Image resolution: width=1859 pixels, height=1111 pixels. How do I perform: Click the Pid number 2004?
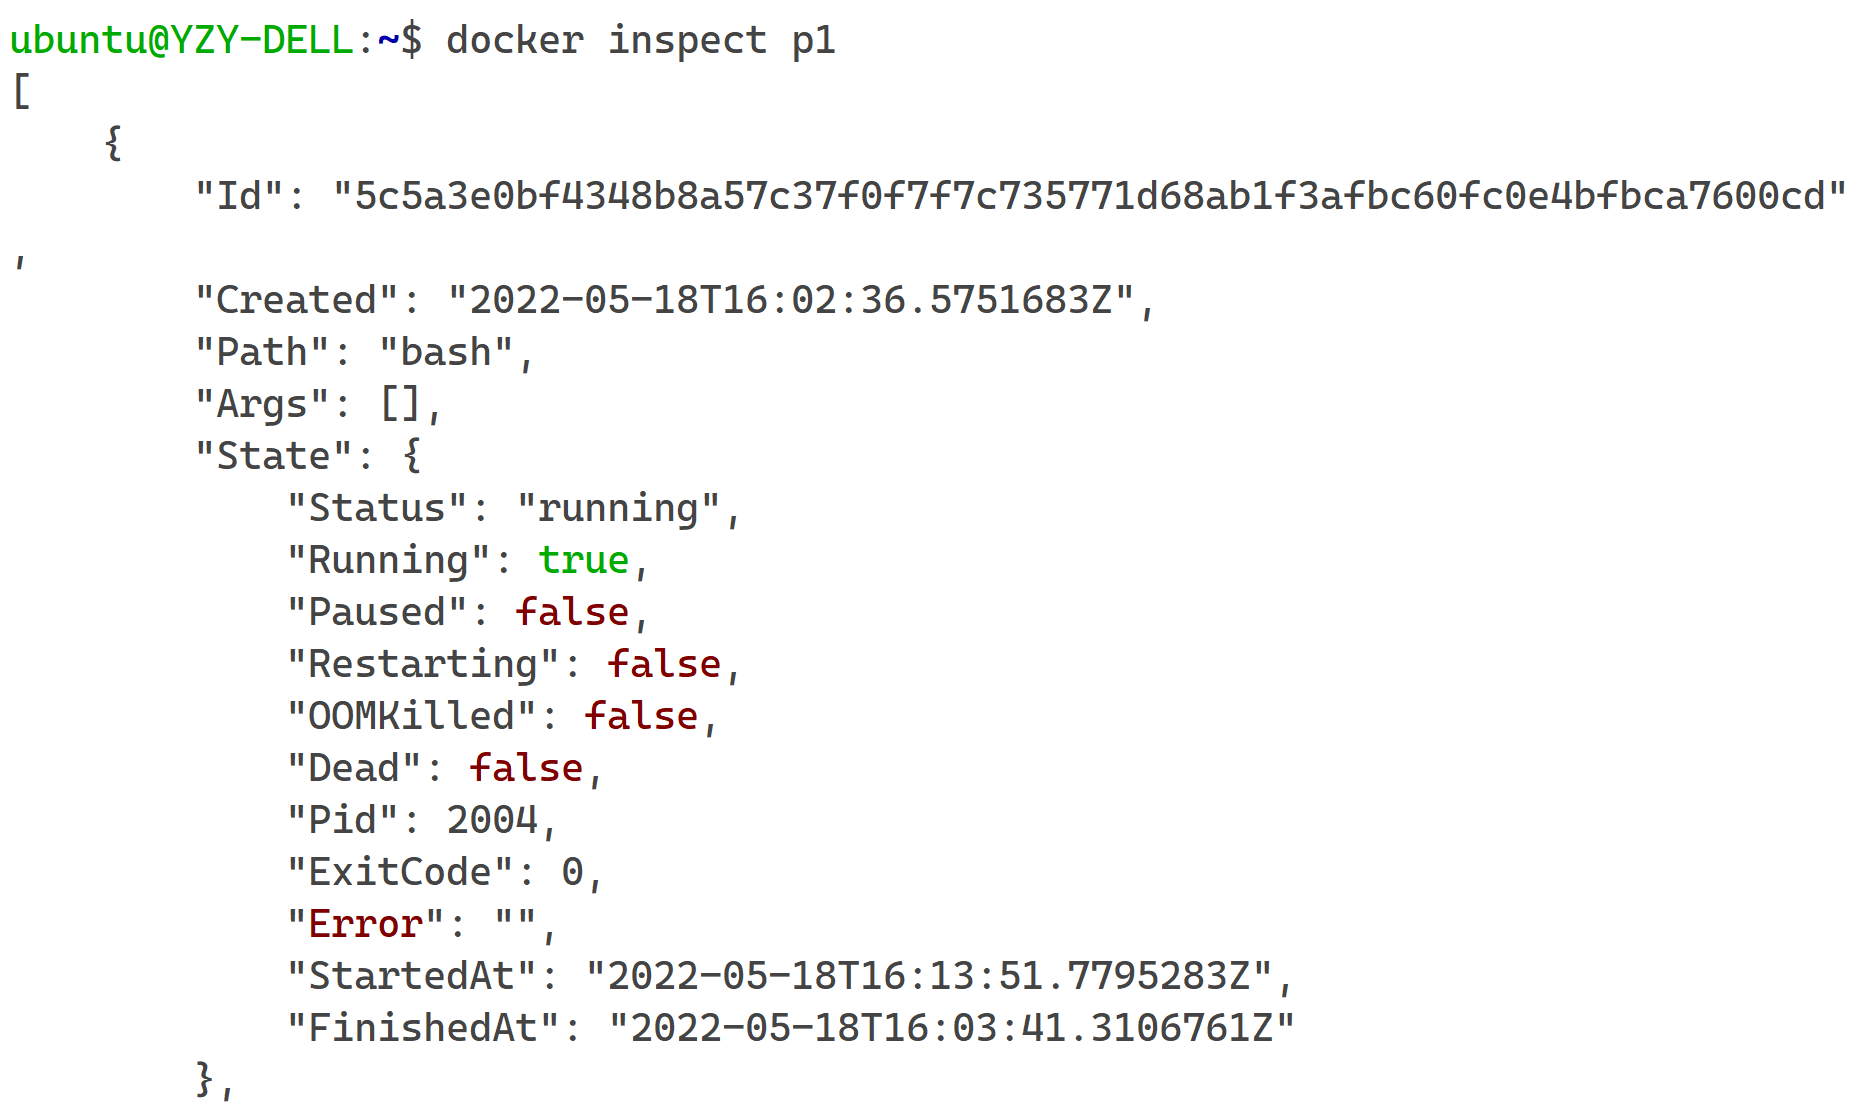pos(492,820)
